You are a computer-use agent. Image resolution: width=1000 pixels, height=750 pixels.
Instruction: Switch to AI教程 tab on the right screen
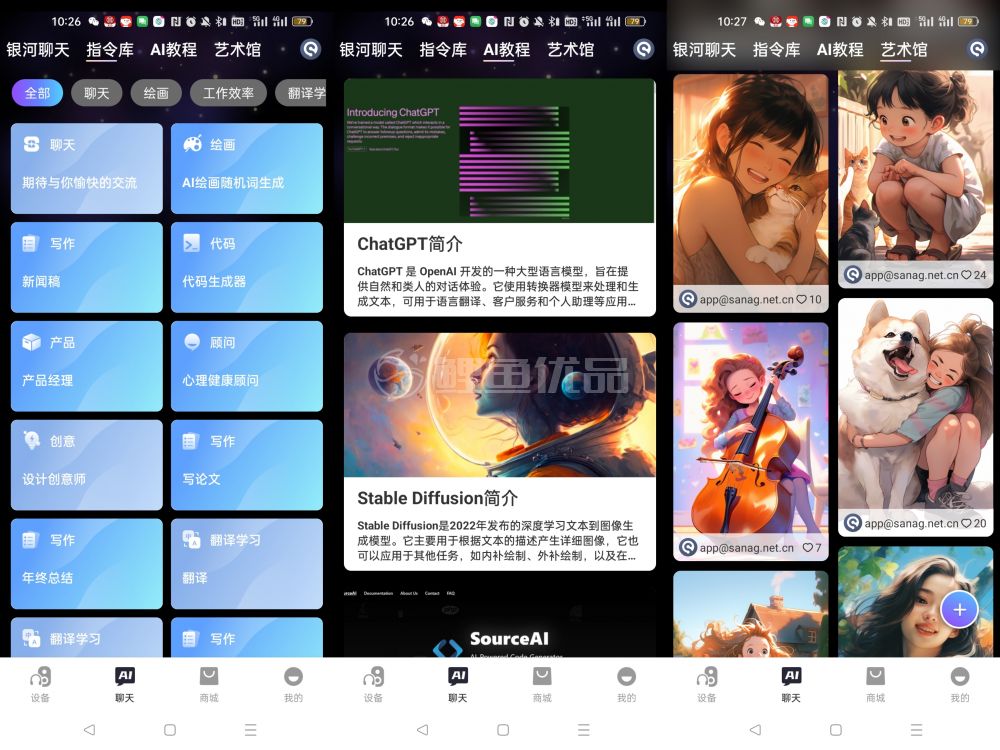pyautogui.click(x=840, y=50)
